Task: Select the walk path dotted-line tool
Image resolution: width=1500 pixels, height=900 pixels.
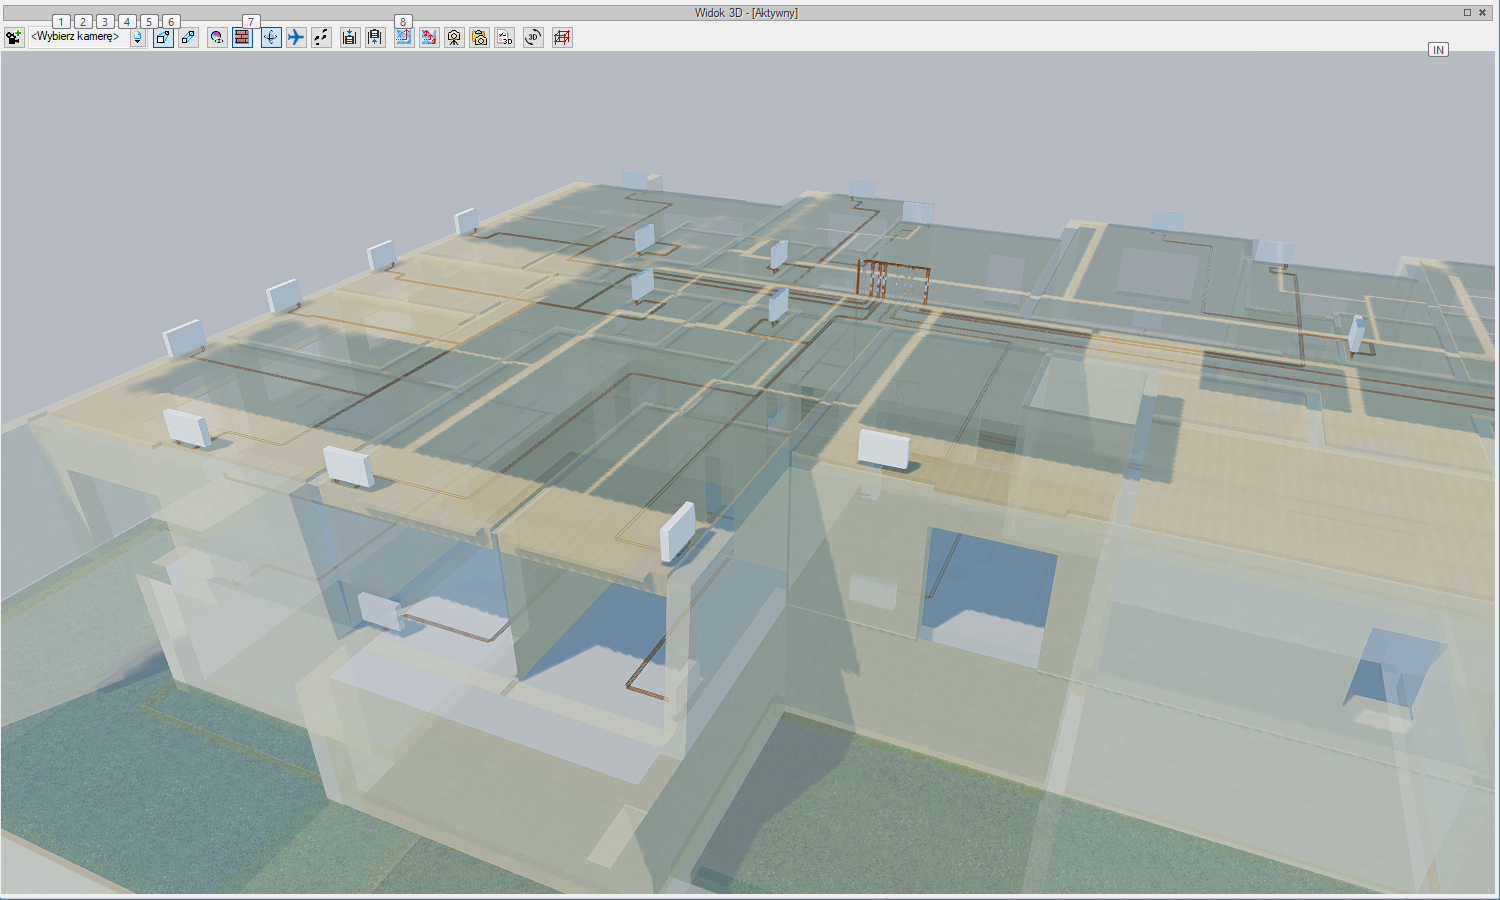Action: (321, 37)
